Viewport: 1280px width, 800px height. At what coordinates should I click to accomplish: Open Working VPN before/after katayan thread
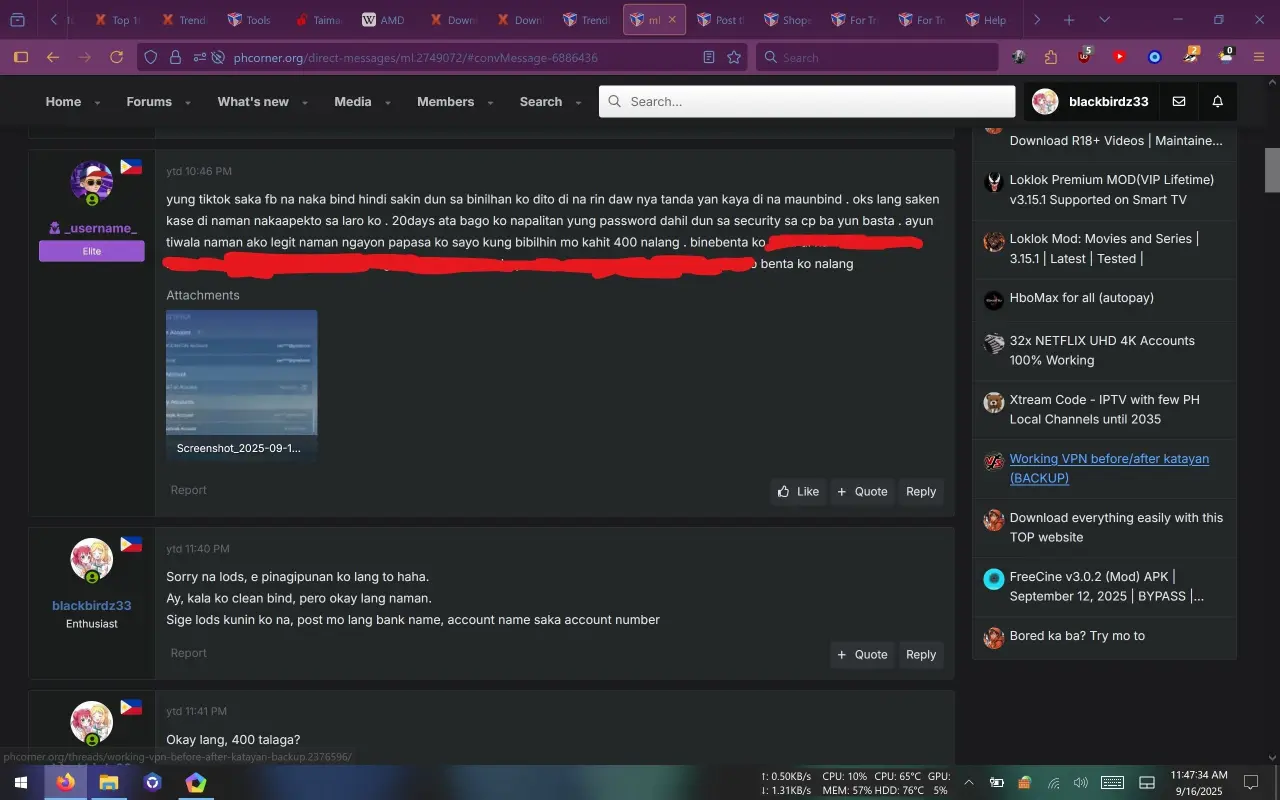click(1109, 468)
